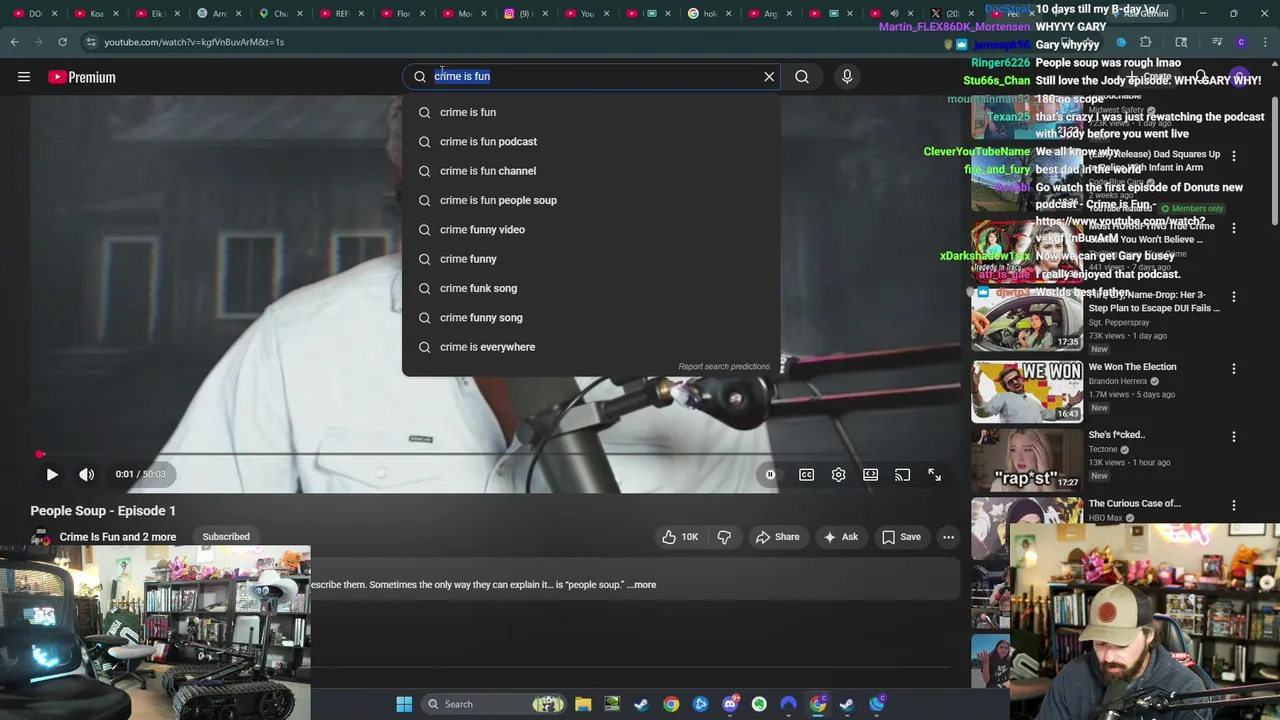Image resolution: width=1280 pixels, height=720 pixels.
Task: Enter fullscreen mode in player
Action: (935, 475)
